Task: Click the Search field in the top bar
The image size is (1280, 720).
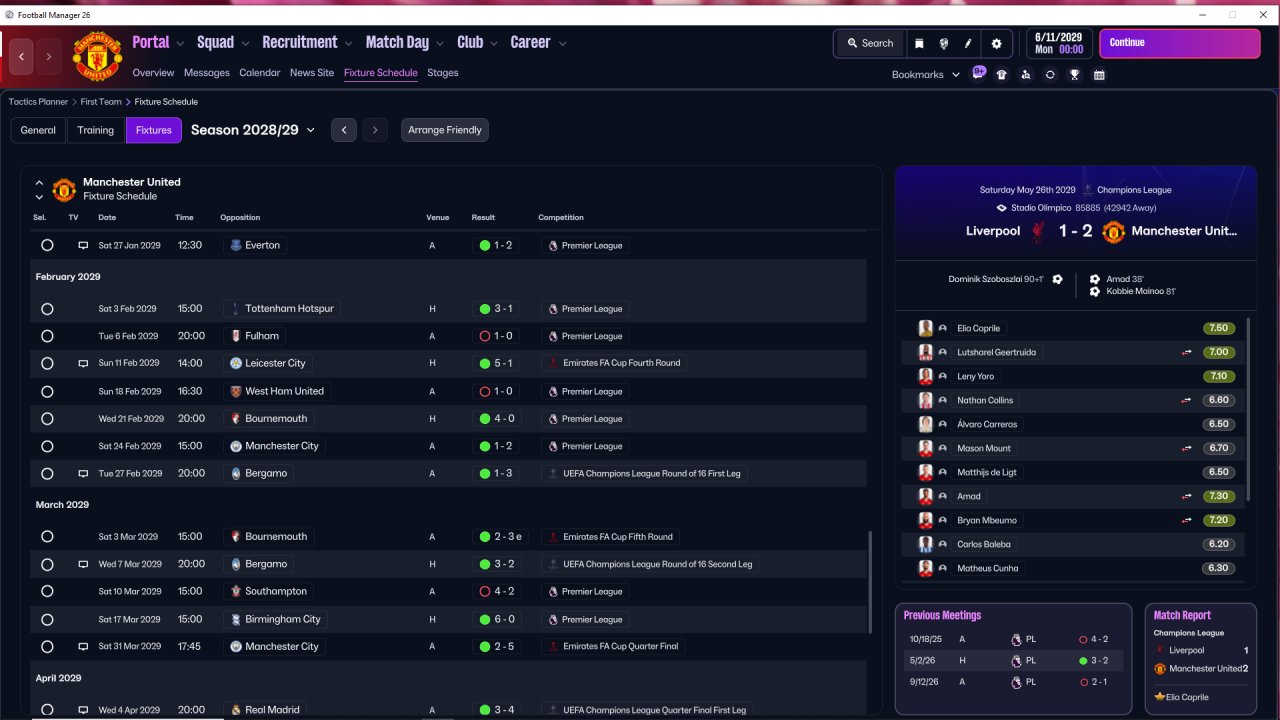Action: coord(869,43)
